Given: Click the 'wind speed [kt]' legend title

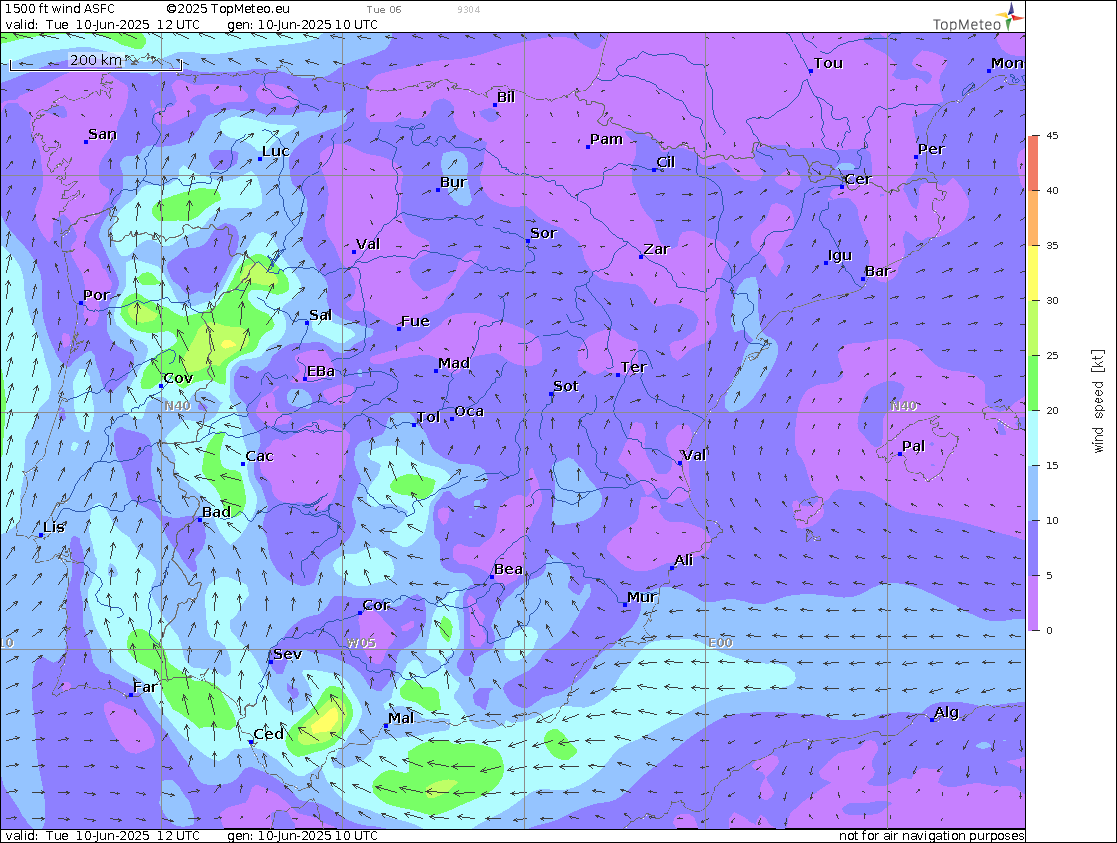Looking at the screenshot, I should point(1098,400).
